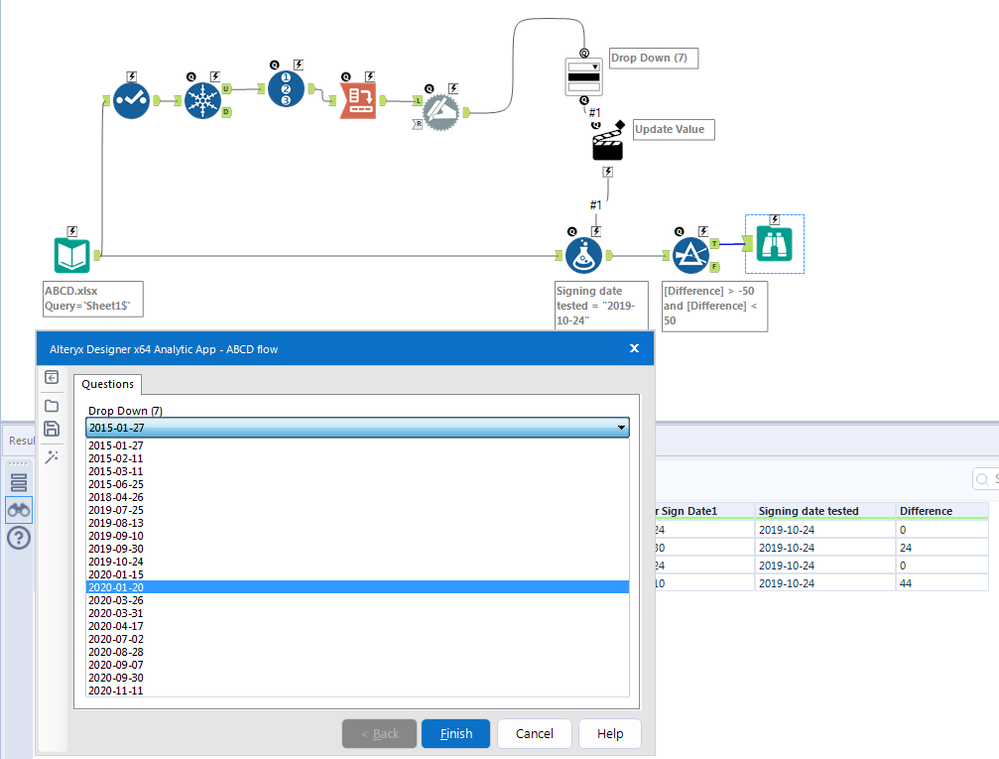Choose 2020-11-11 from the dropdown list
Image resolution: width=999 pixels, height=759 pixels.
point(357,690)
